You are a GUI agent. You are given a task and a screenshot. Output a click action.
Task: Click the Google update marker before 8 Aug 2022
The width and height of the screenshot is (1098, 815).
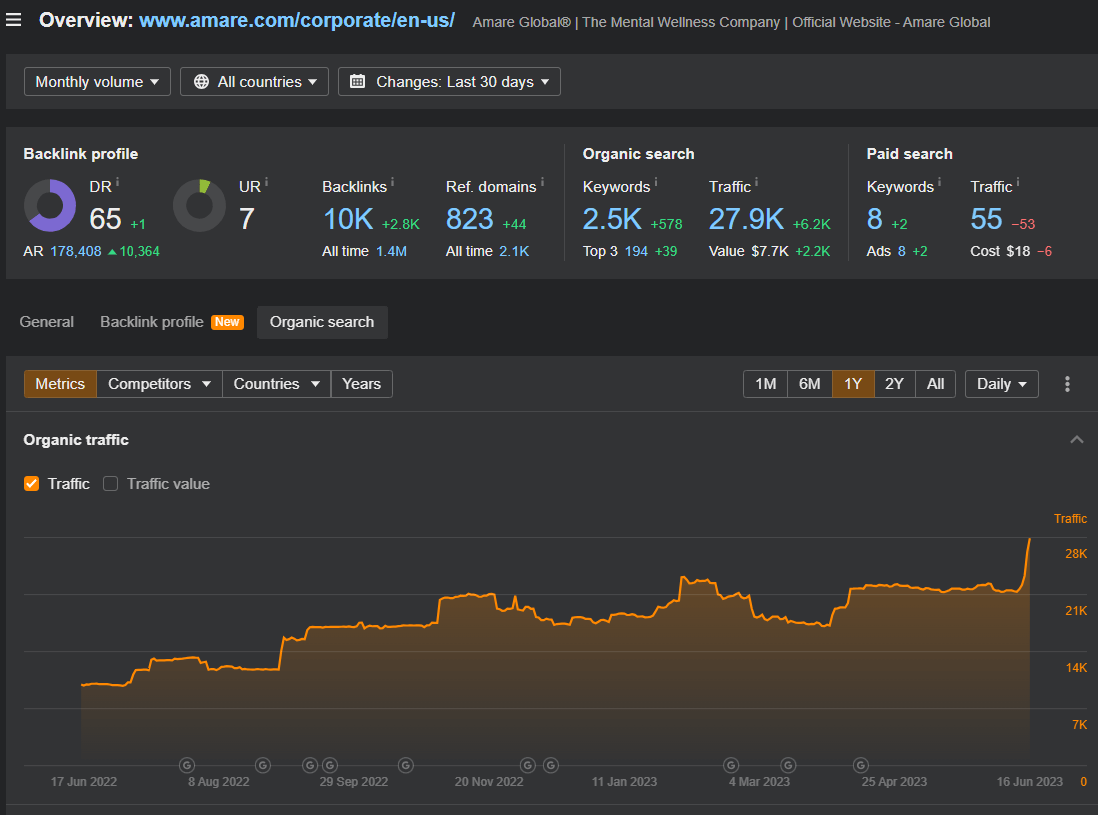tap(187, 765)
